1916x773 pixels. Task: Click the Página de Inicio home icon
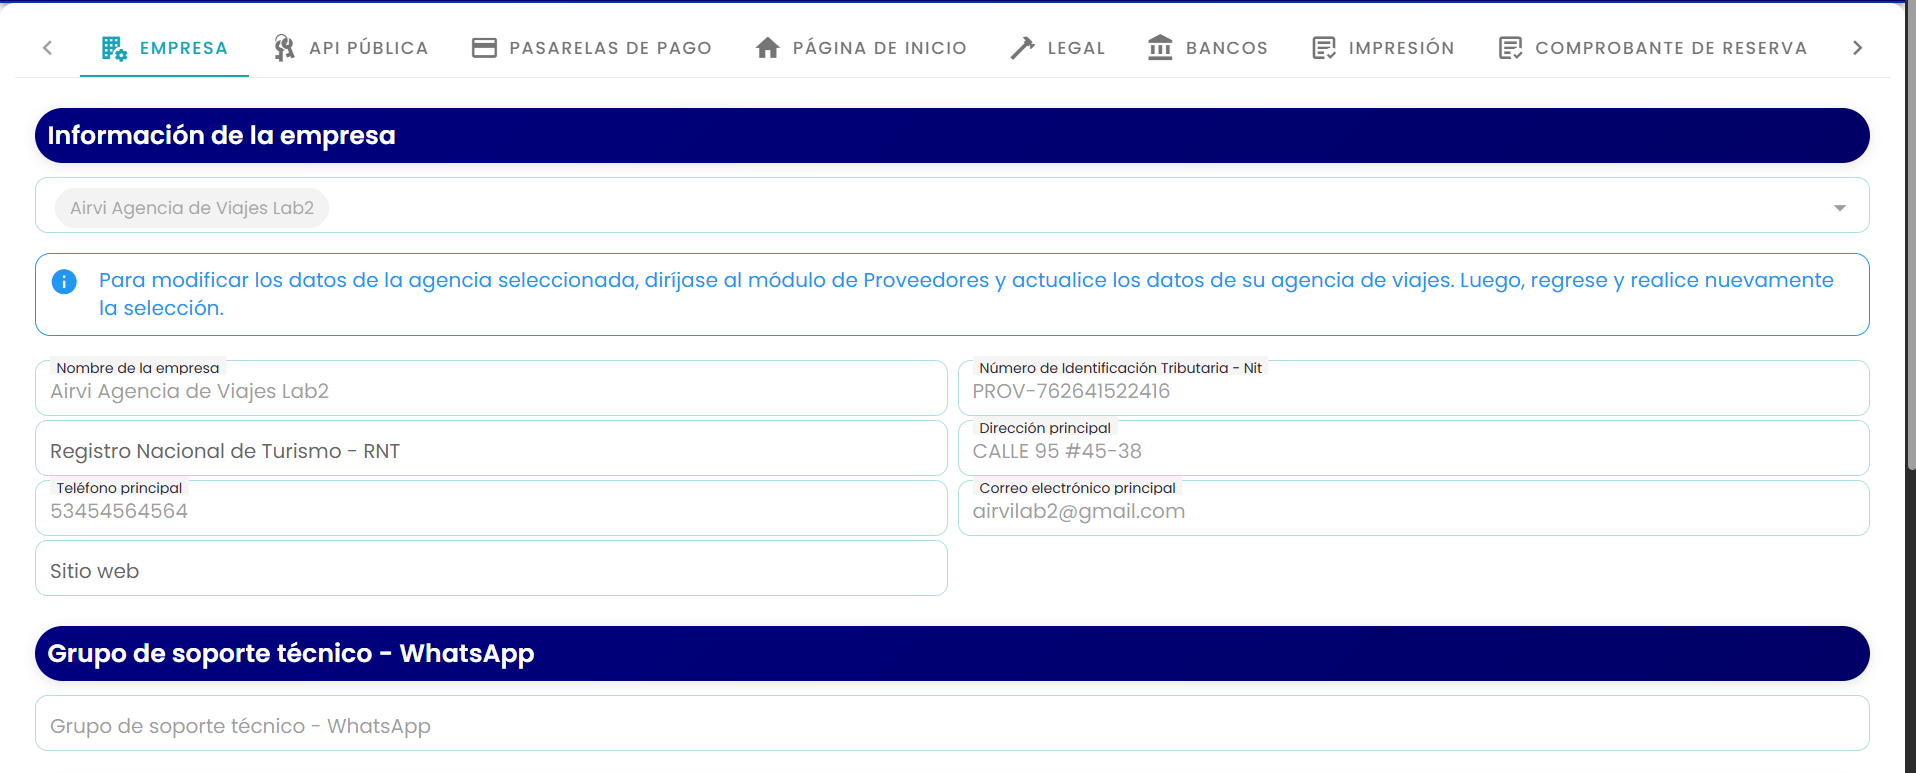coord(768,48)
